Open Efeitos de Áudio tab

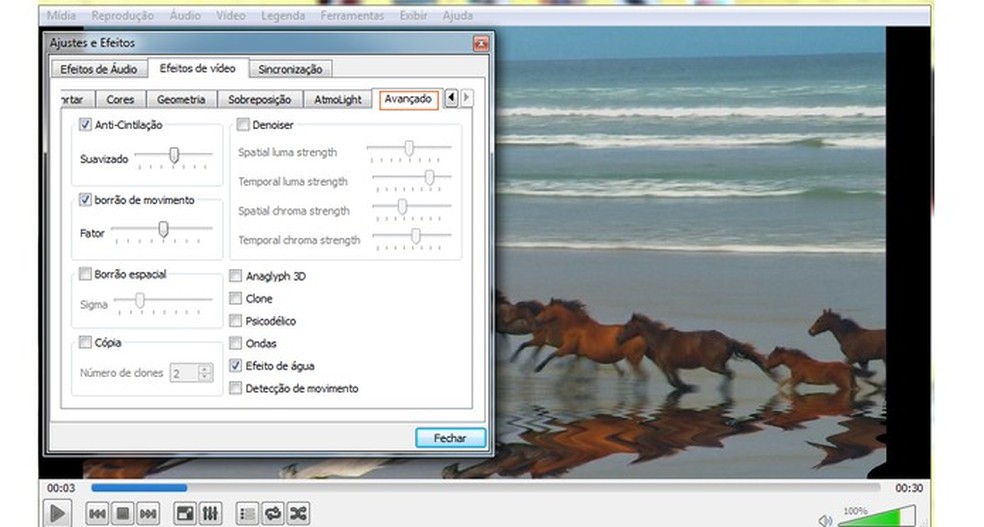99,69
